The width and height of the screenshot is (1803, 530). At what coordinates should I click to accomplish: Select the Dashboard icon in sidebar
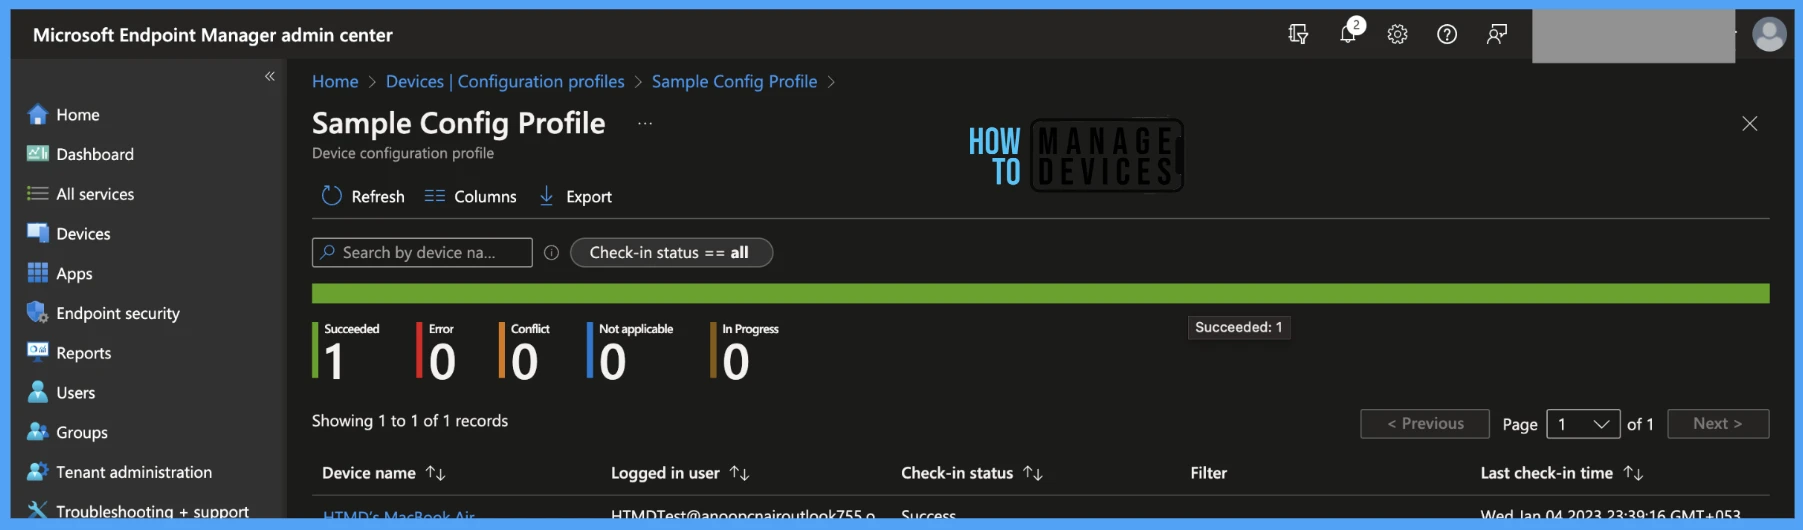[38, 154]
